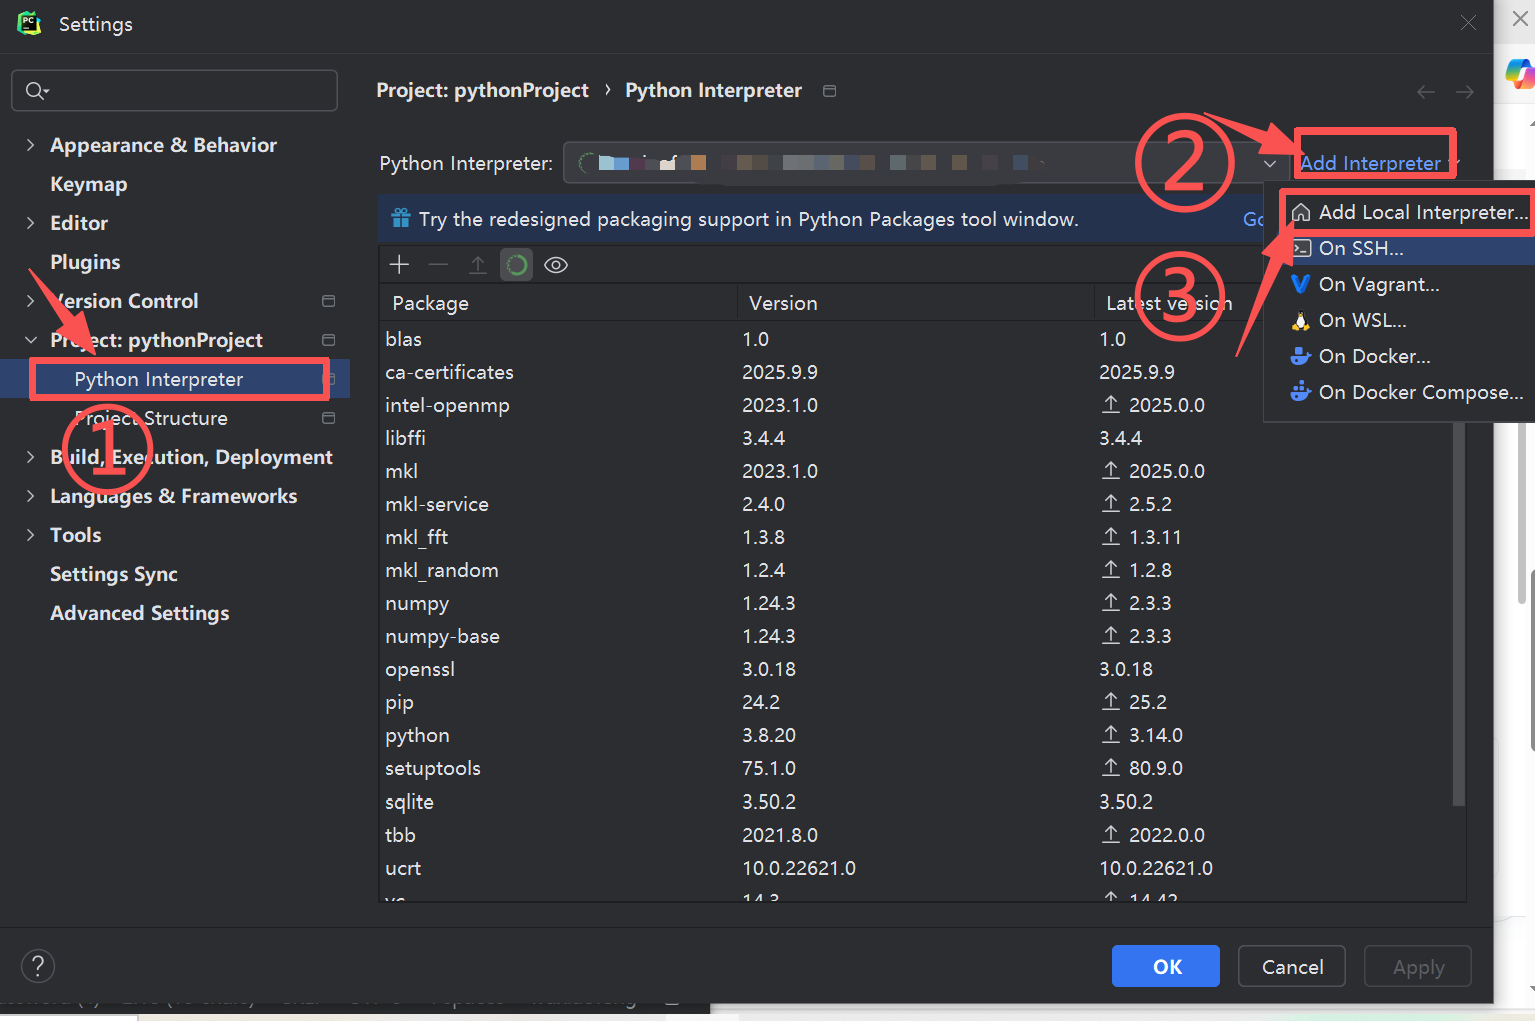Image resolution: width=1535 pixels, height=1021 pixels.
Task: Select Keymap in settings tree
Action: [89, 184]
